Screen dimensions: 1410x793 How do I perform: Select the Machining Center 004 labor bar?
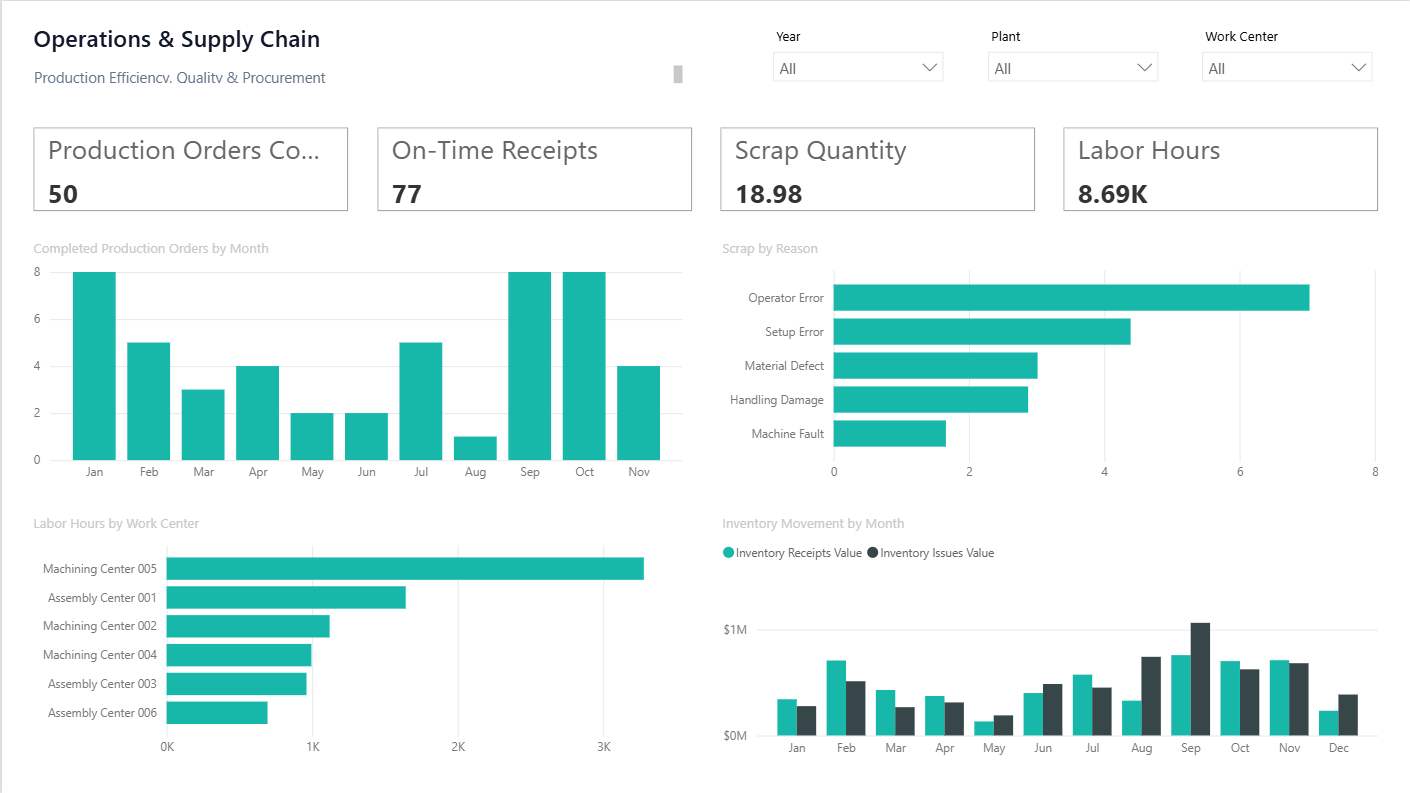[x=239, y=655]
